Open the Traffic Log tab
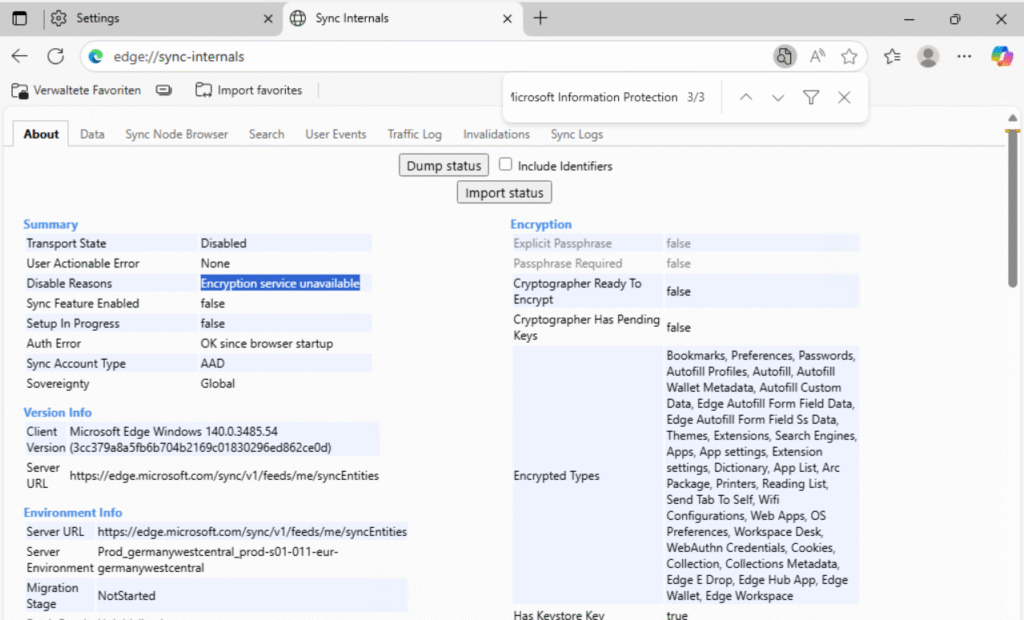Viewport: 1024px width, 620px height. coord(414,134)
